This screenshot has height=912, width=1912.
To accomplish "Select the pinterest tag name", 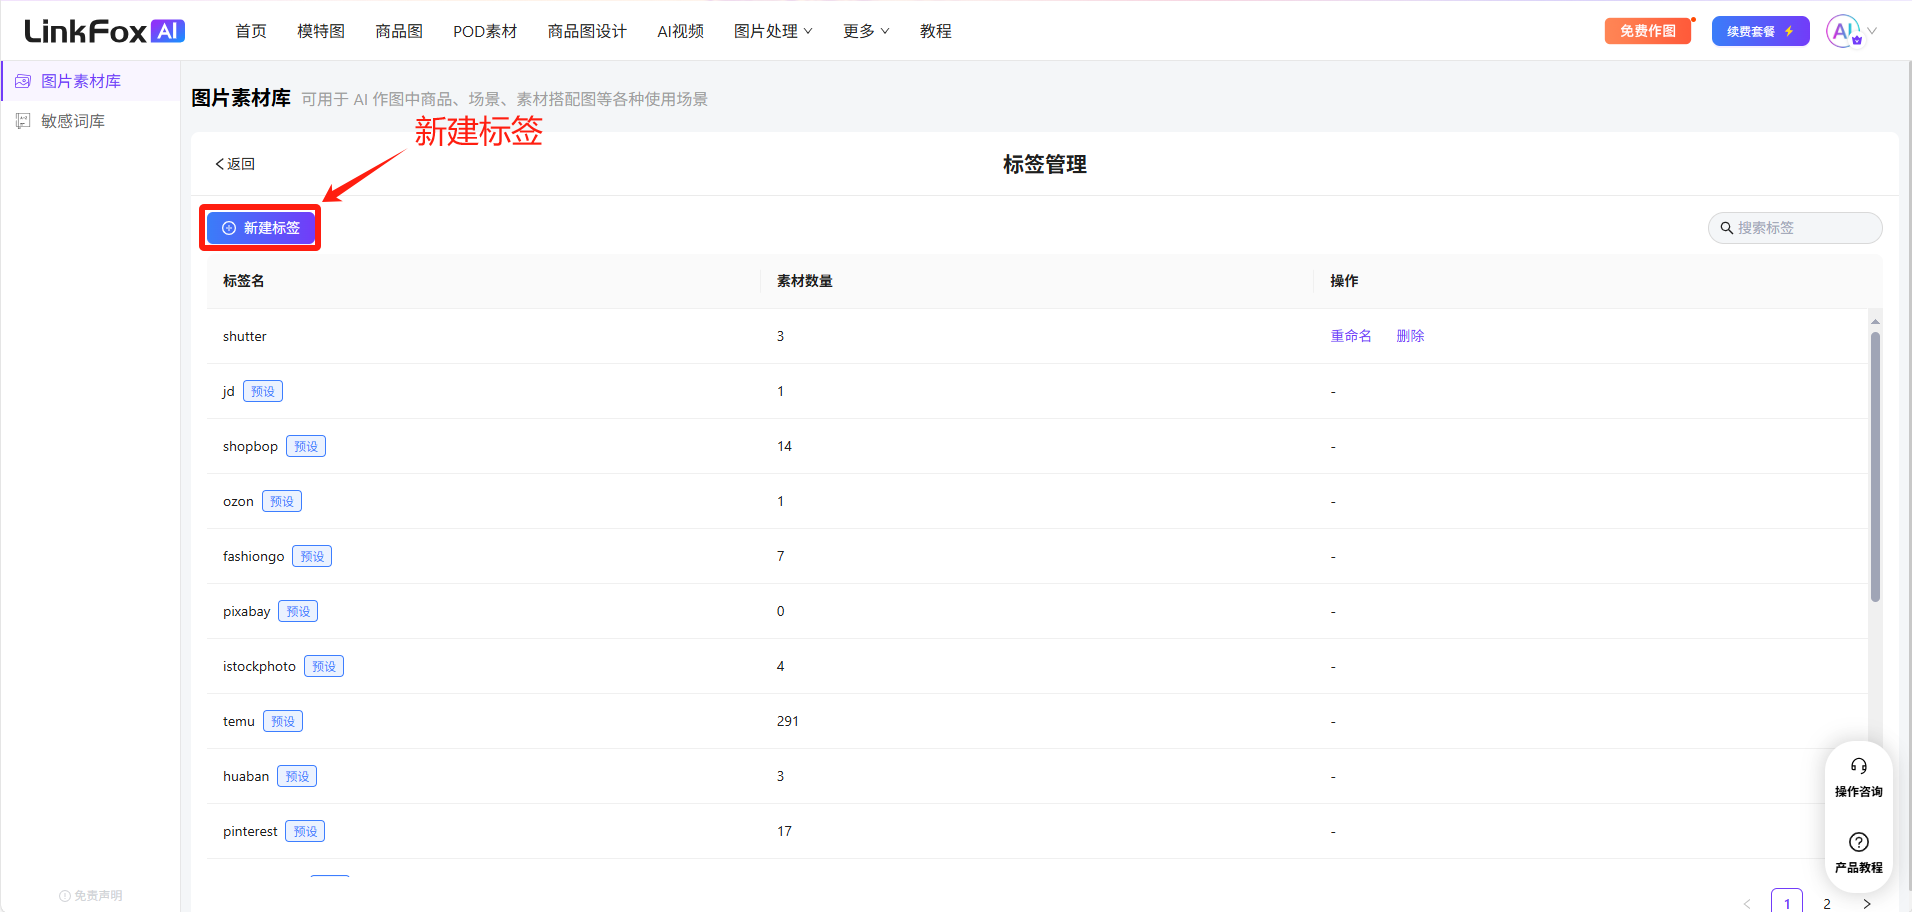I will (x=250, y=831).
